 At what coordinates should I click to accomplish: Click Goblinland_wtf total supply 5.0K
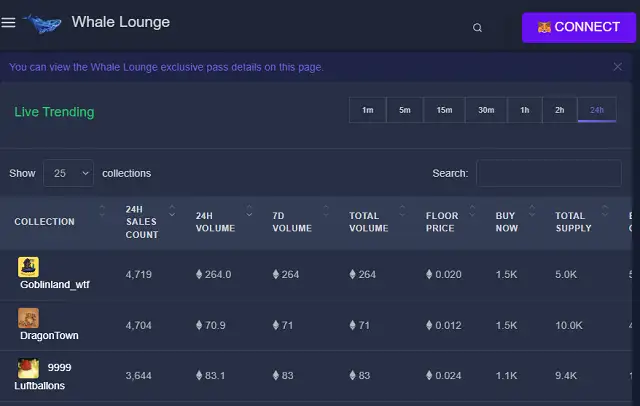pyautogui.click(x=566, y=274)
